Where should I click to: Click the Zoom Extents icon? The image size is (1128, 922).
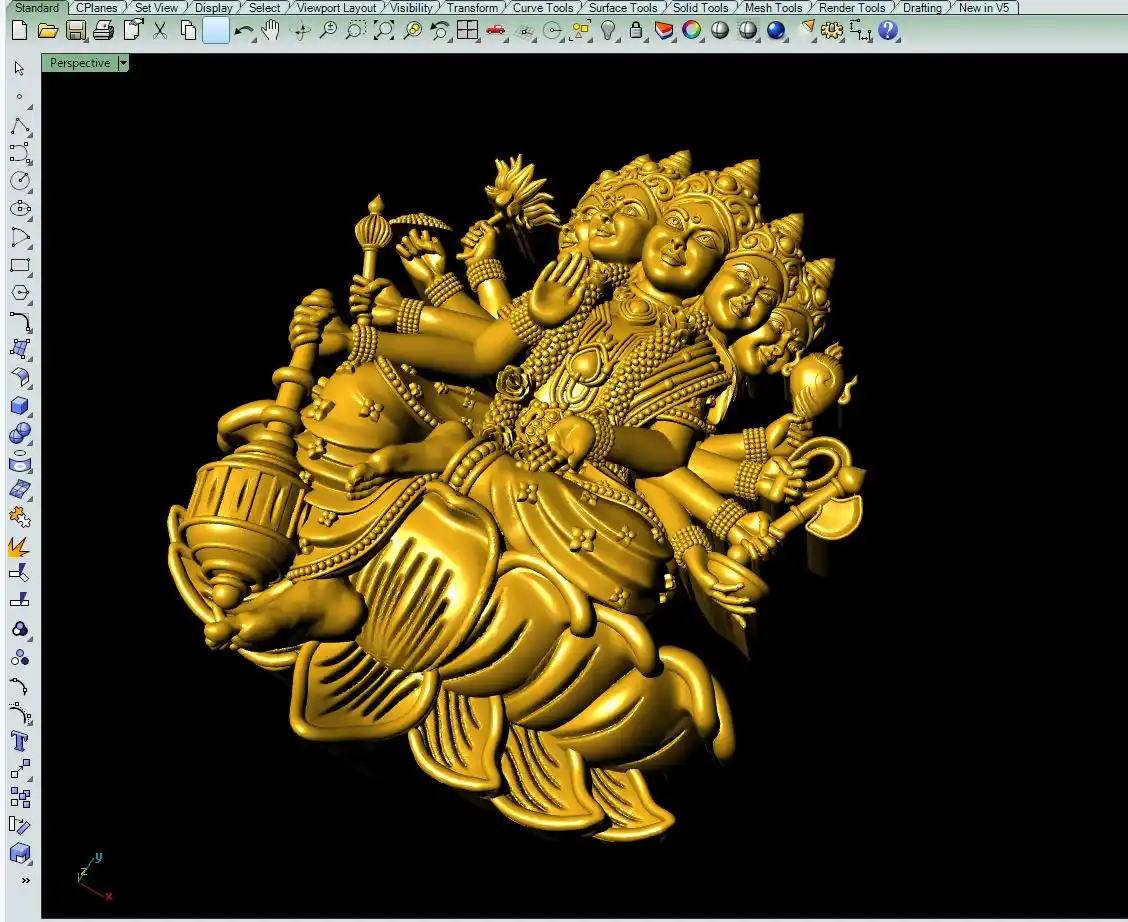[x=384, y=30]
